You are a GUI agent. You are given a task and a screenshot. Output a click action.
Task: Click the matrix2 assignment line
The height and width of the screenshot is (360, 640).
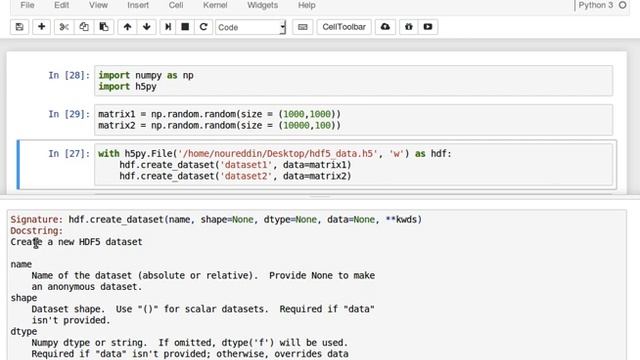point(219,125)
